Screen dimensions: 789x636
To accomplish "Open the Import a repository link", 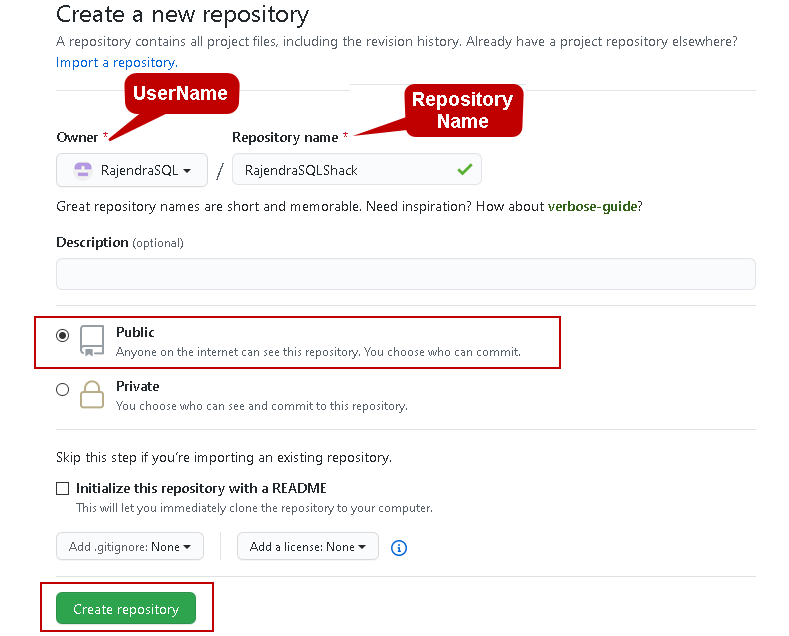I will coord(116,62).
